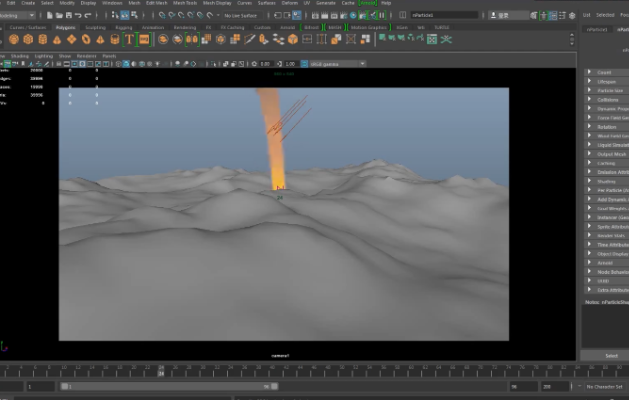This screenshot has width=629, height=400.
Task: Click the Save Scene icon
Action: click(69, 15)
